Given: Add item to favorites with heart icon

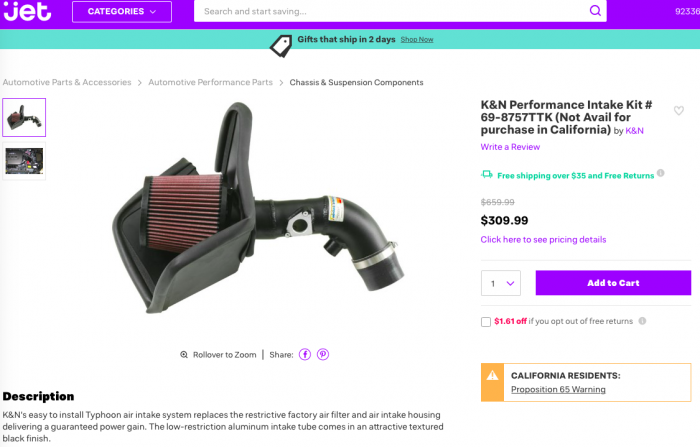Looking at the screenshot, I should [x=679, y=110].
